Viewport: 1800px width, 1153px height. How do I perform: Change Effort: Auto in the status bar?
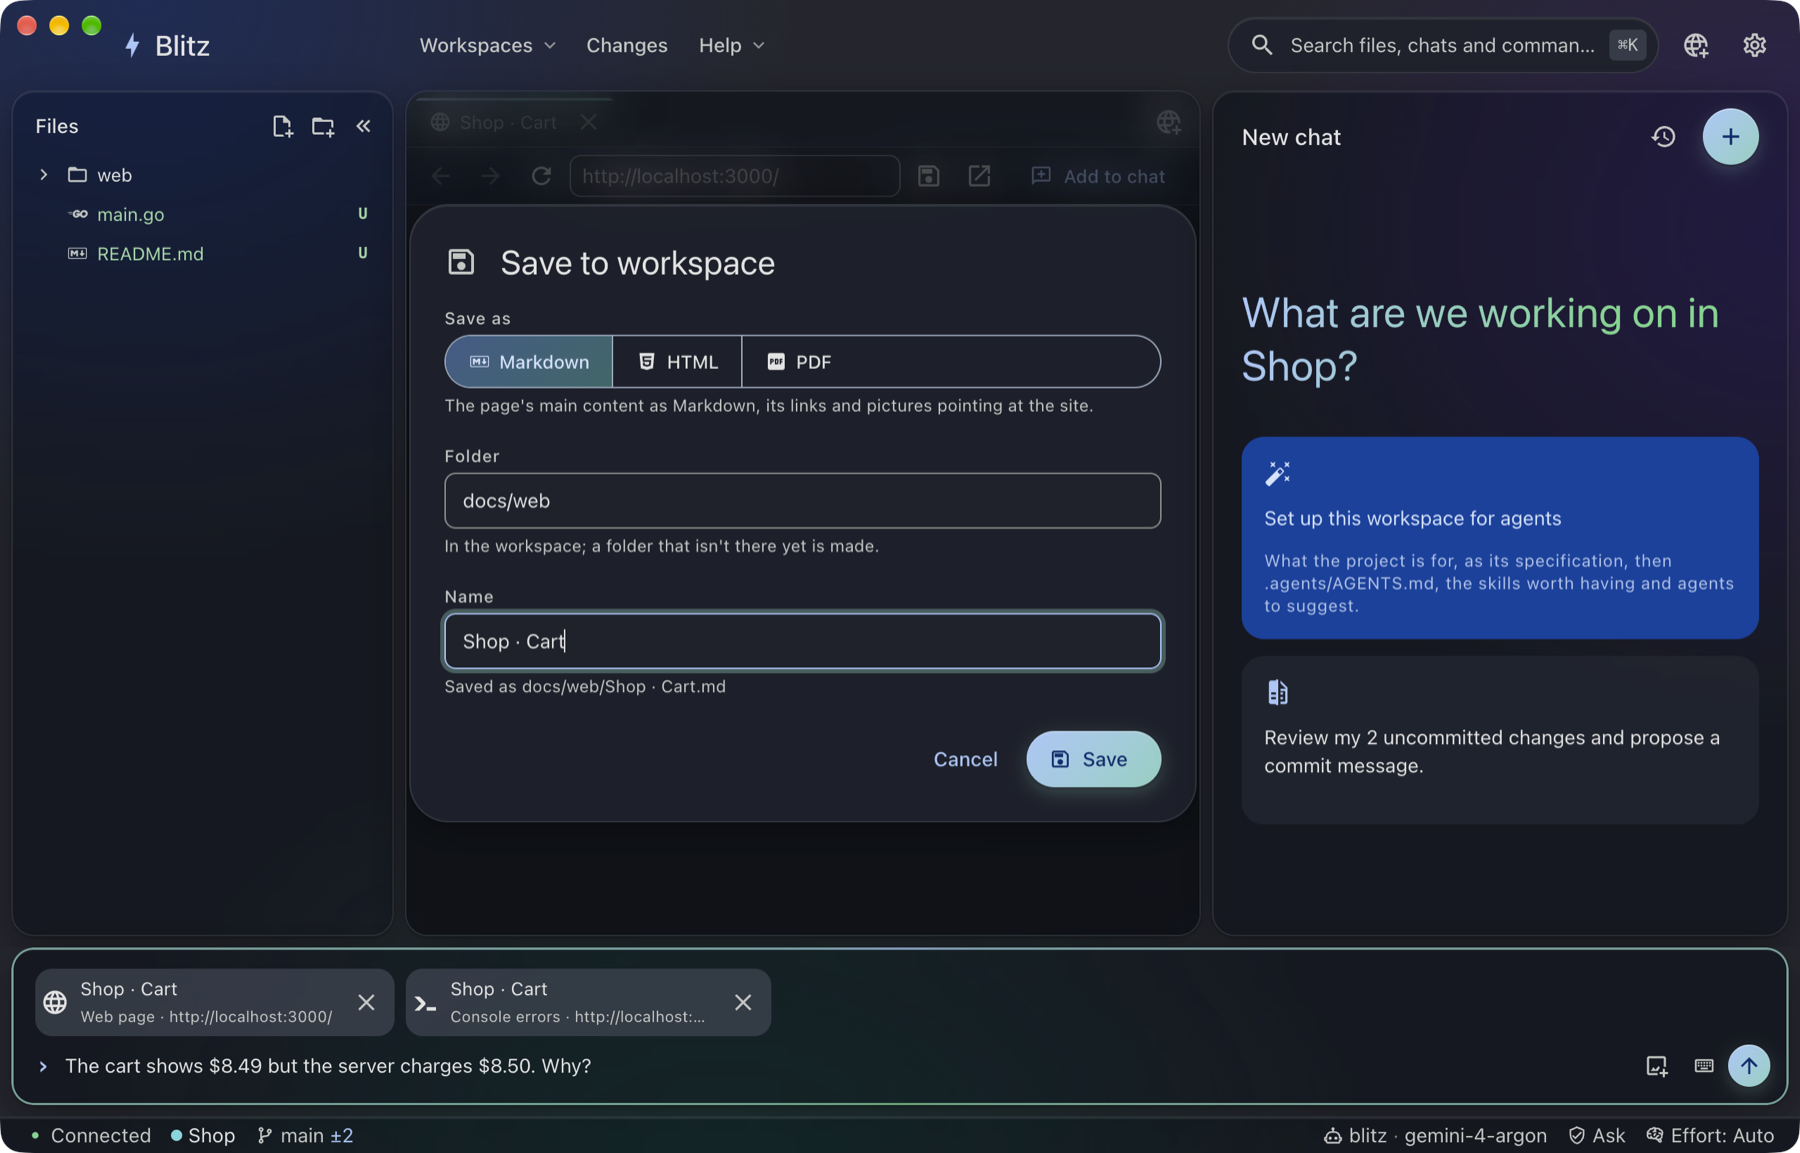[1710, 1136]
